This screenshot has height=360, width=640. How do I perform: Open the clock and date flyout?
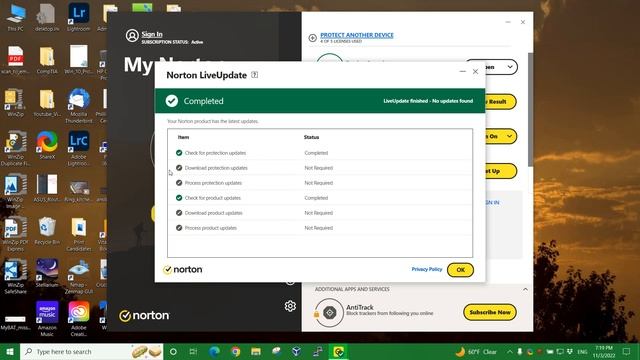604,351
